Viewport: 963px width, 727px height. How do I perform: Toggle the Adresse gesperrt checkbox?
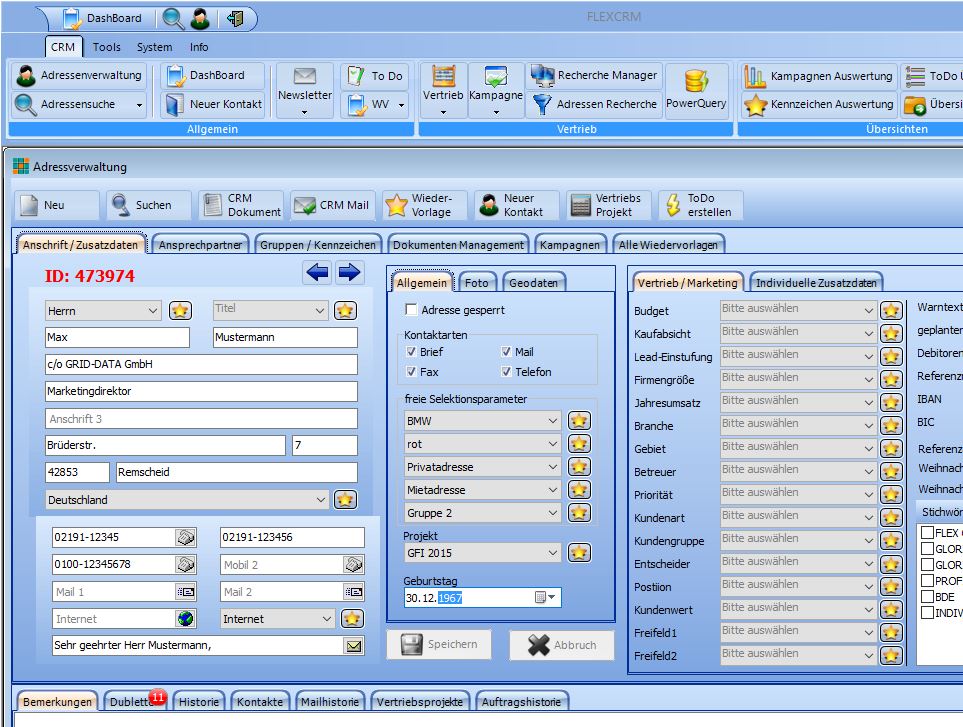pos(411,309)
